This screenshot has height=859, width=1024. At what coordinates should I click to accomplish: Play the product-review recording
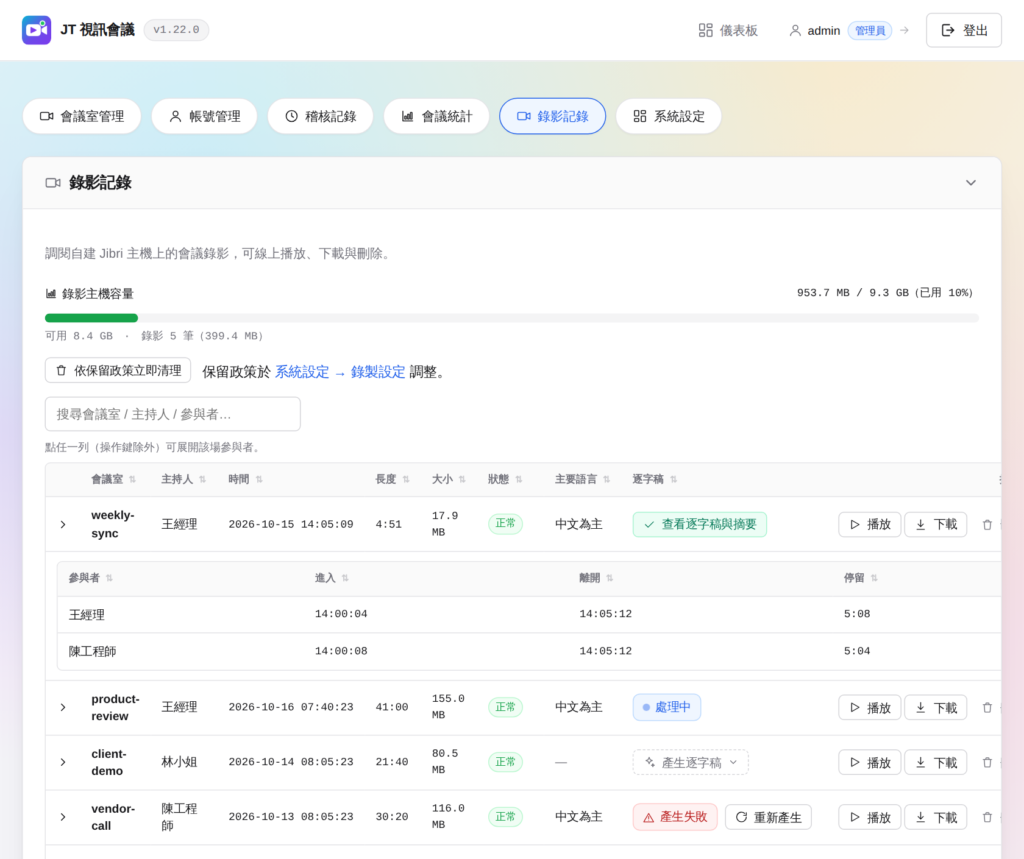click(870, 707)
